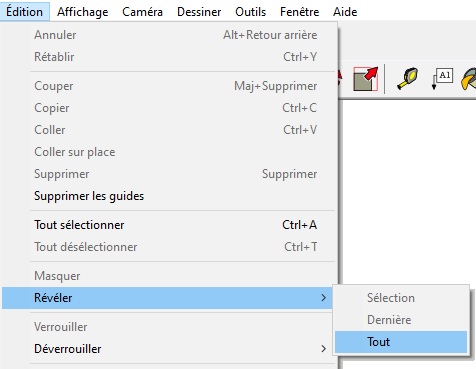Select the Push/Pull tool icon
This screenshot has width=476, height=369.
[365, 79]
